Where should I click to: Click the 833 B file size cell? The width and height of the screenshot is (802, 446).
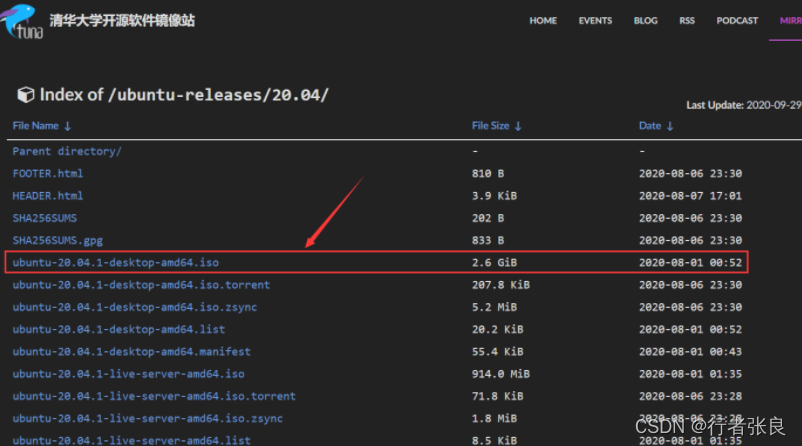point(488,240)
